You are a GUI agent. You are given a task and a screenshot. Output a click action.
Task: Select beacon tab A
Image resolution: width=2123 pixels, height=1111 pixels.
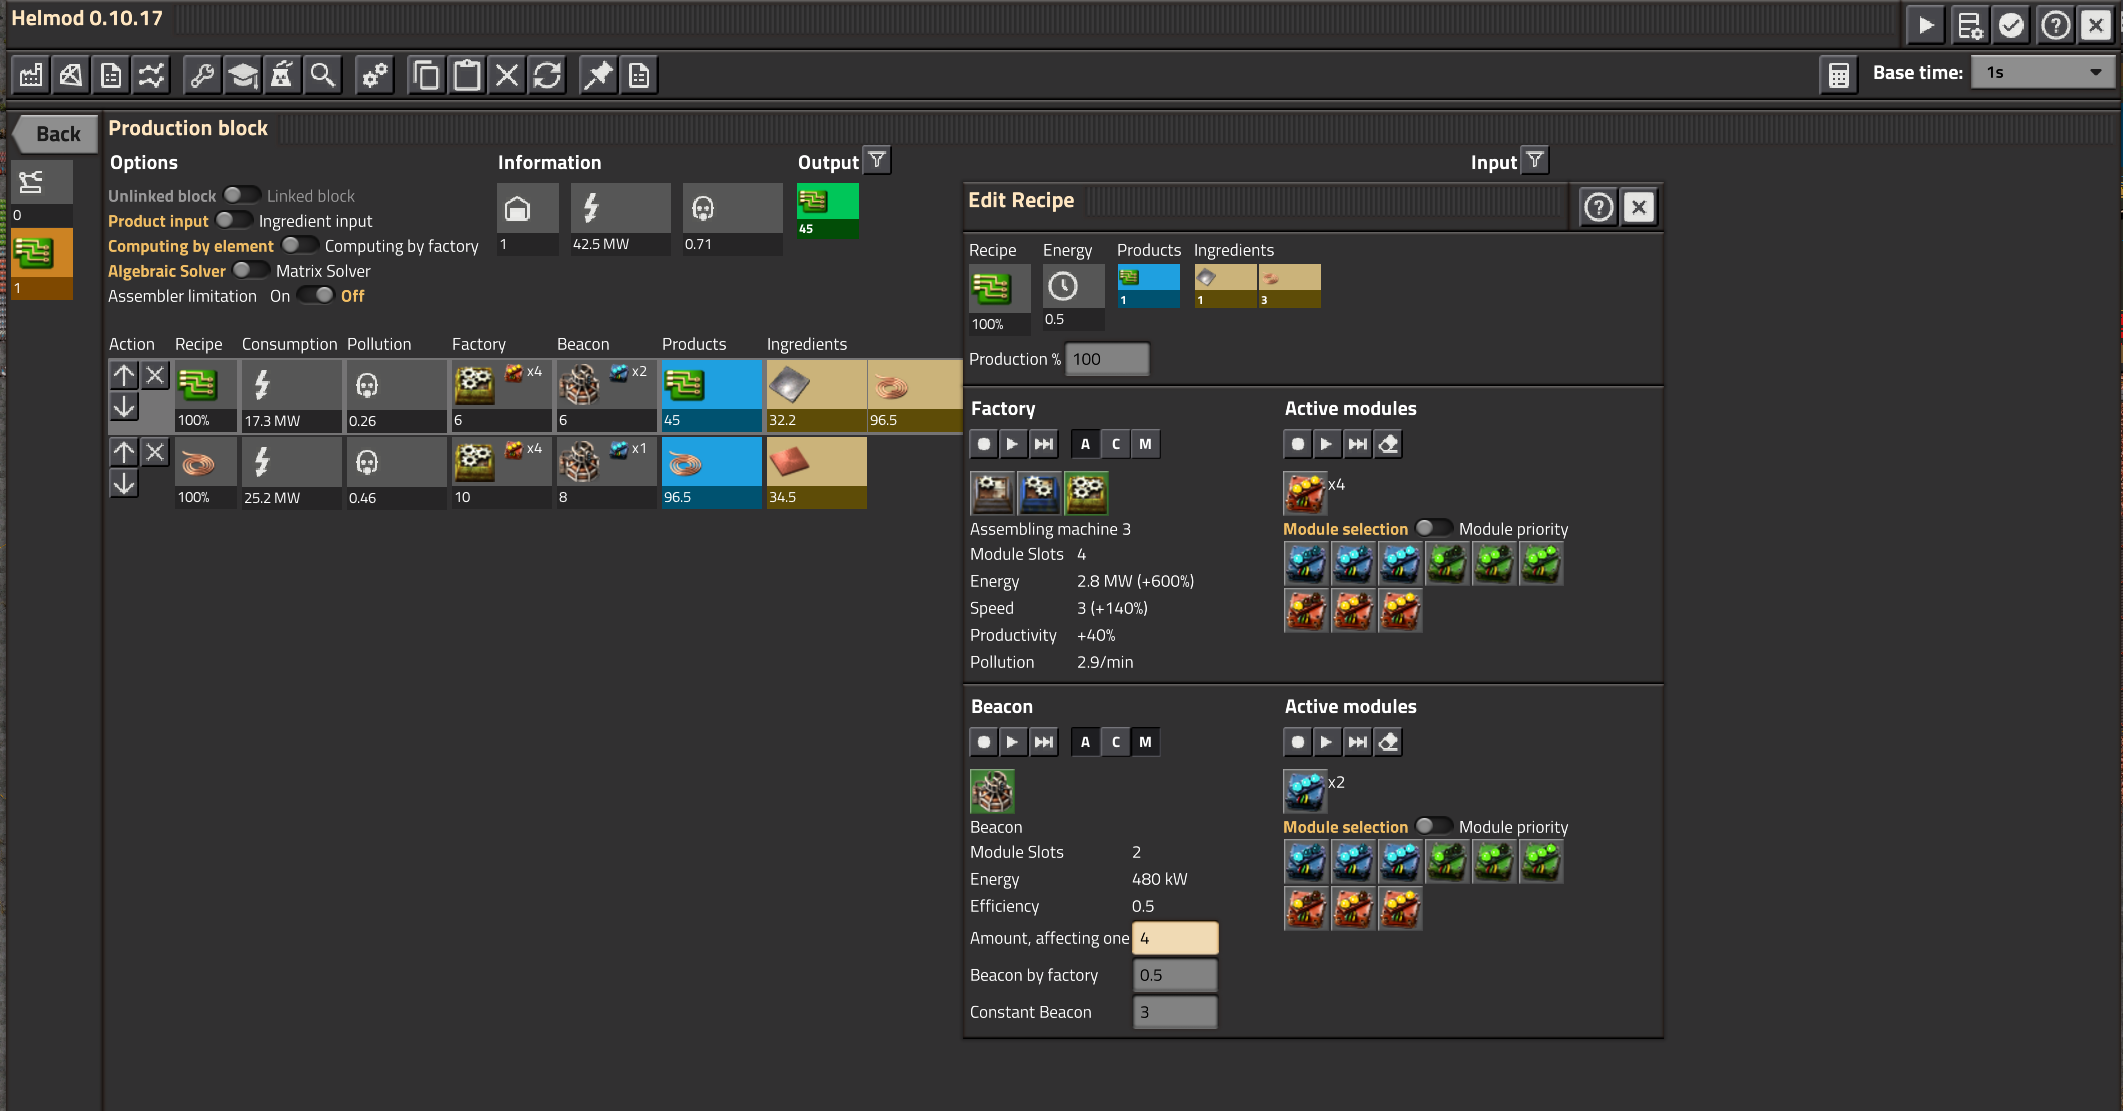coord(1085,742)
